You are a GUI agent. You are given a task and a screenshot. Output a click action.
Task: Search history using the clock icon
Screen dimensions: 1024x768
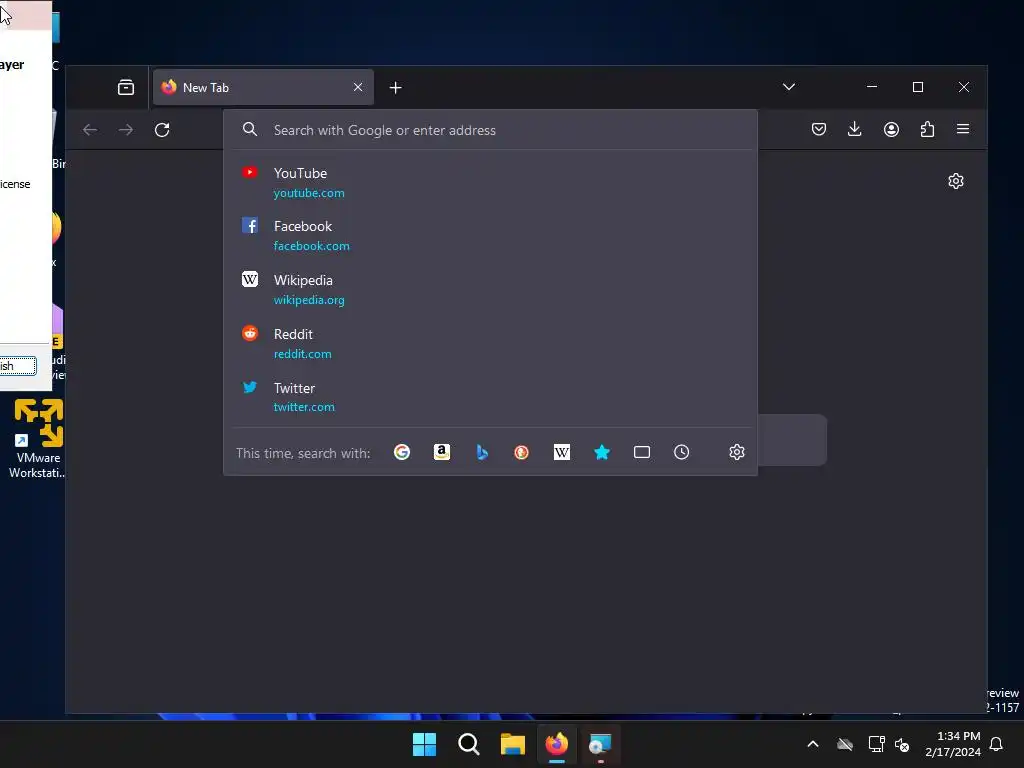[682, 452]
